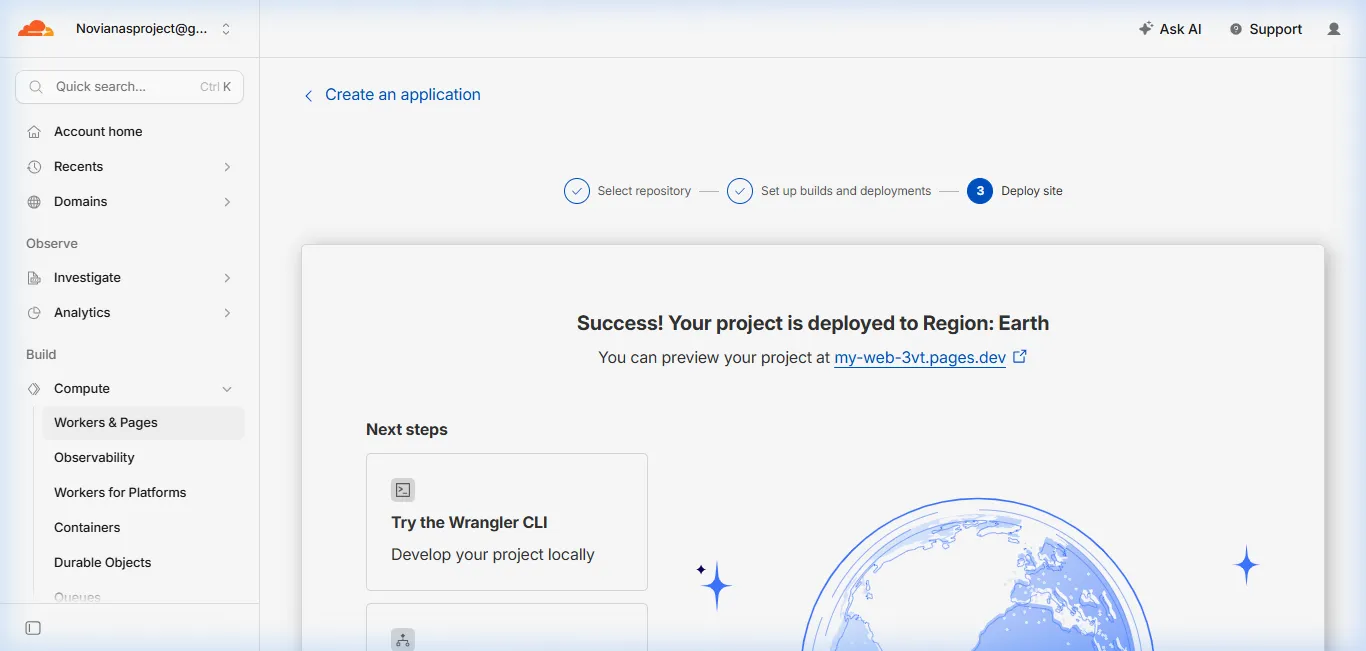Open Ask AI

(1170, 29)
